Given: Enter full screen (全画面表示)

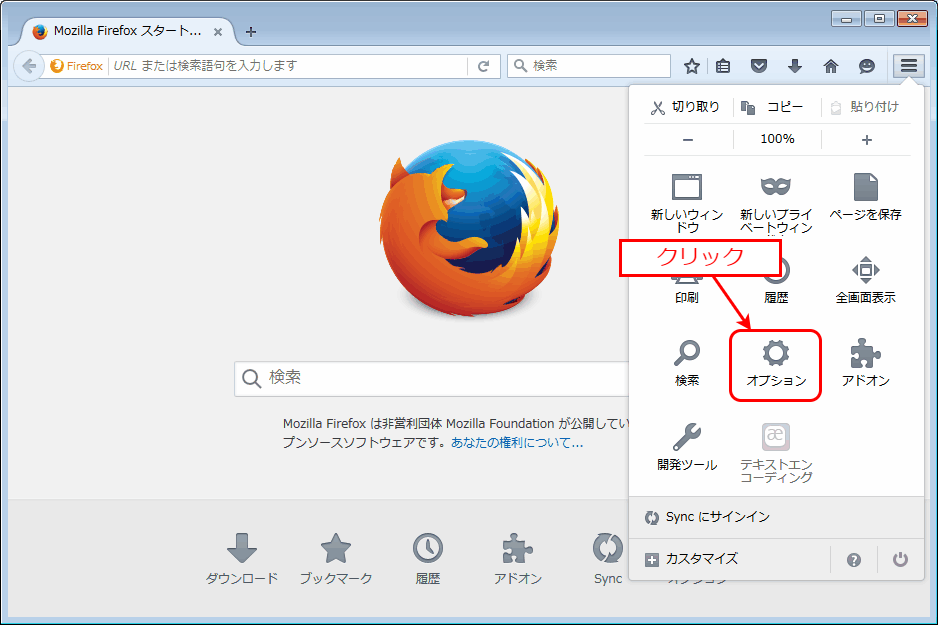Looking at the screenshot, I should tap(865, 280).
